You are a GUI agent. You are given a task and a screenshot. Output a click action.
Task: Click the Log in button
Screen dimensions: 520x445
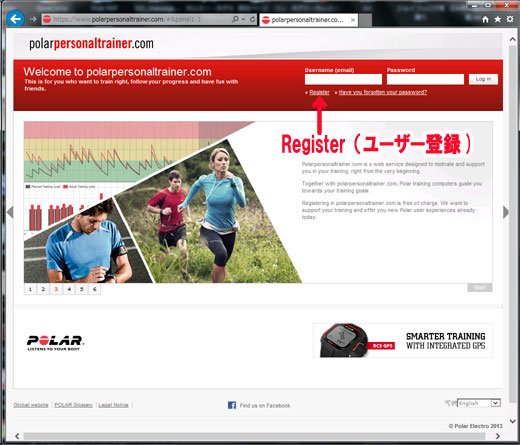click(483, 79)
